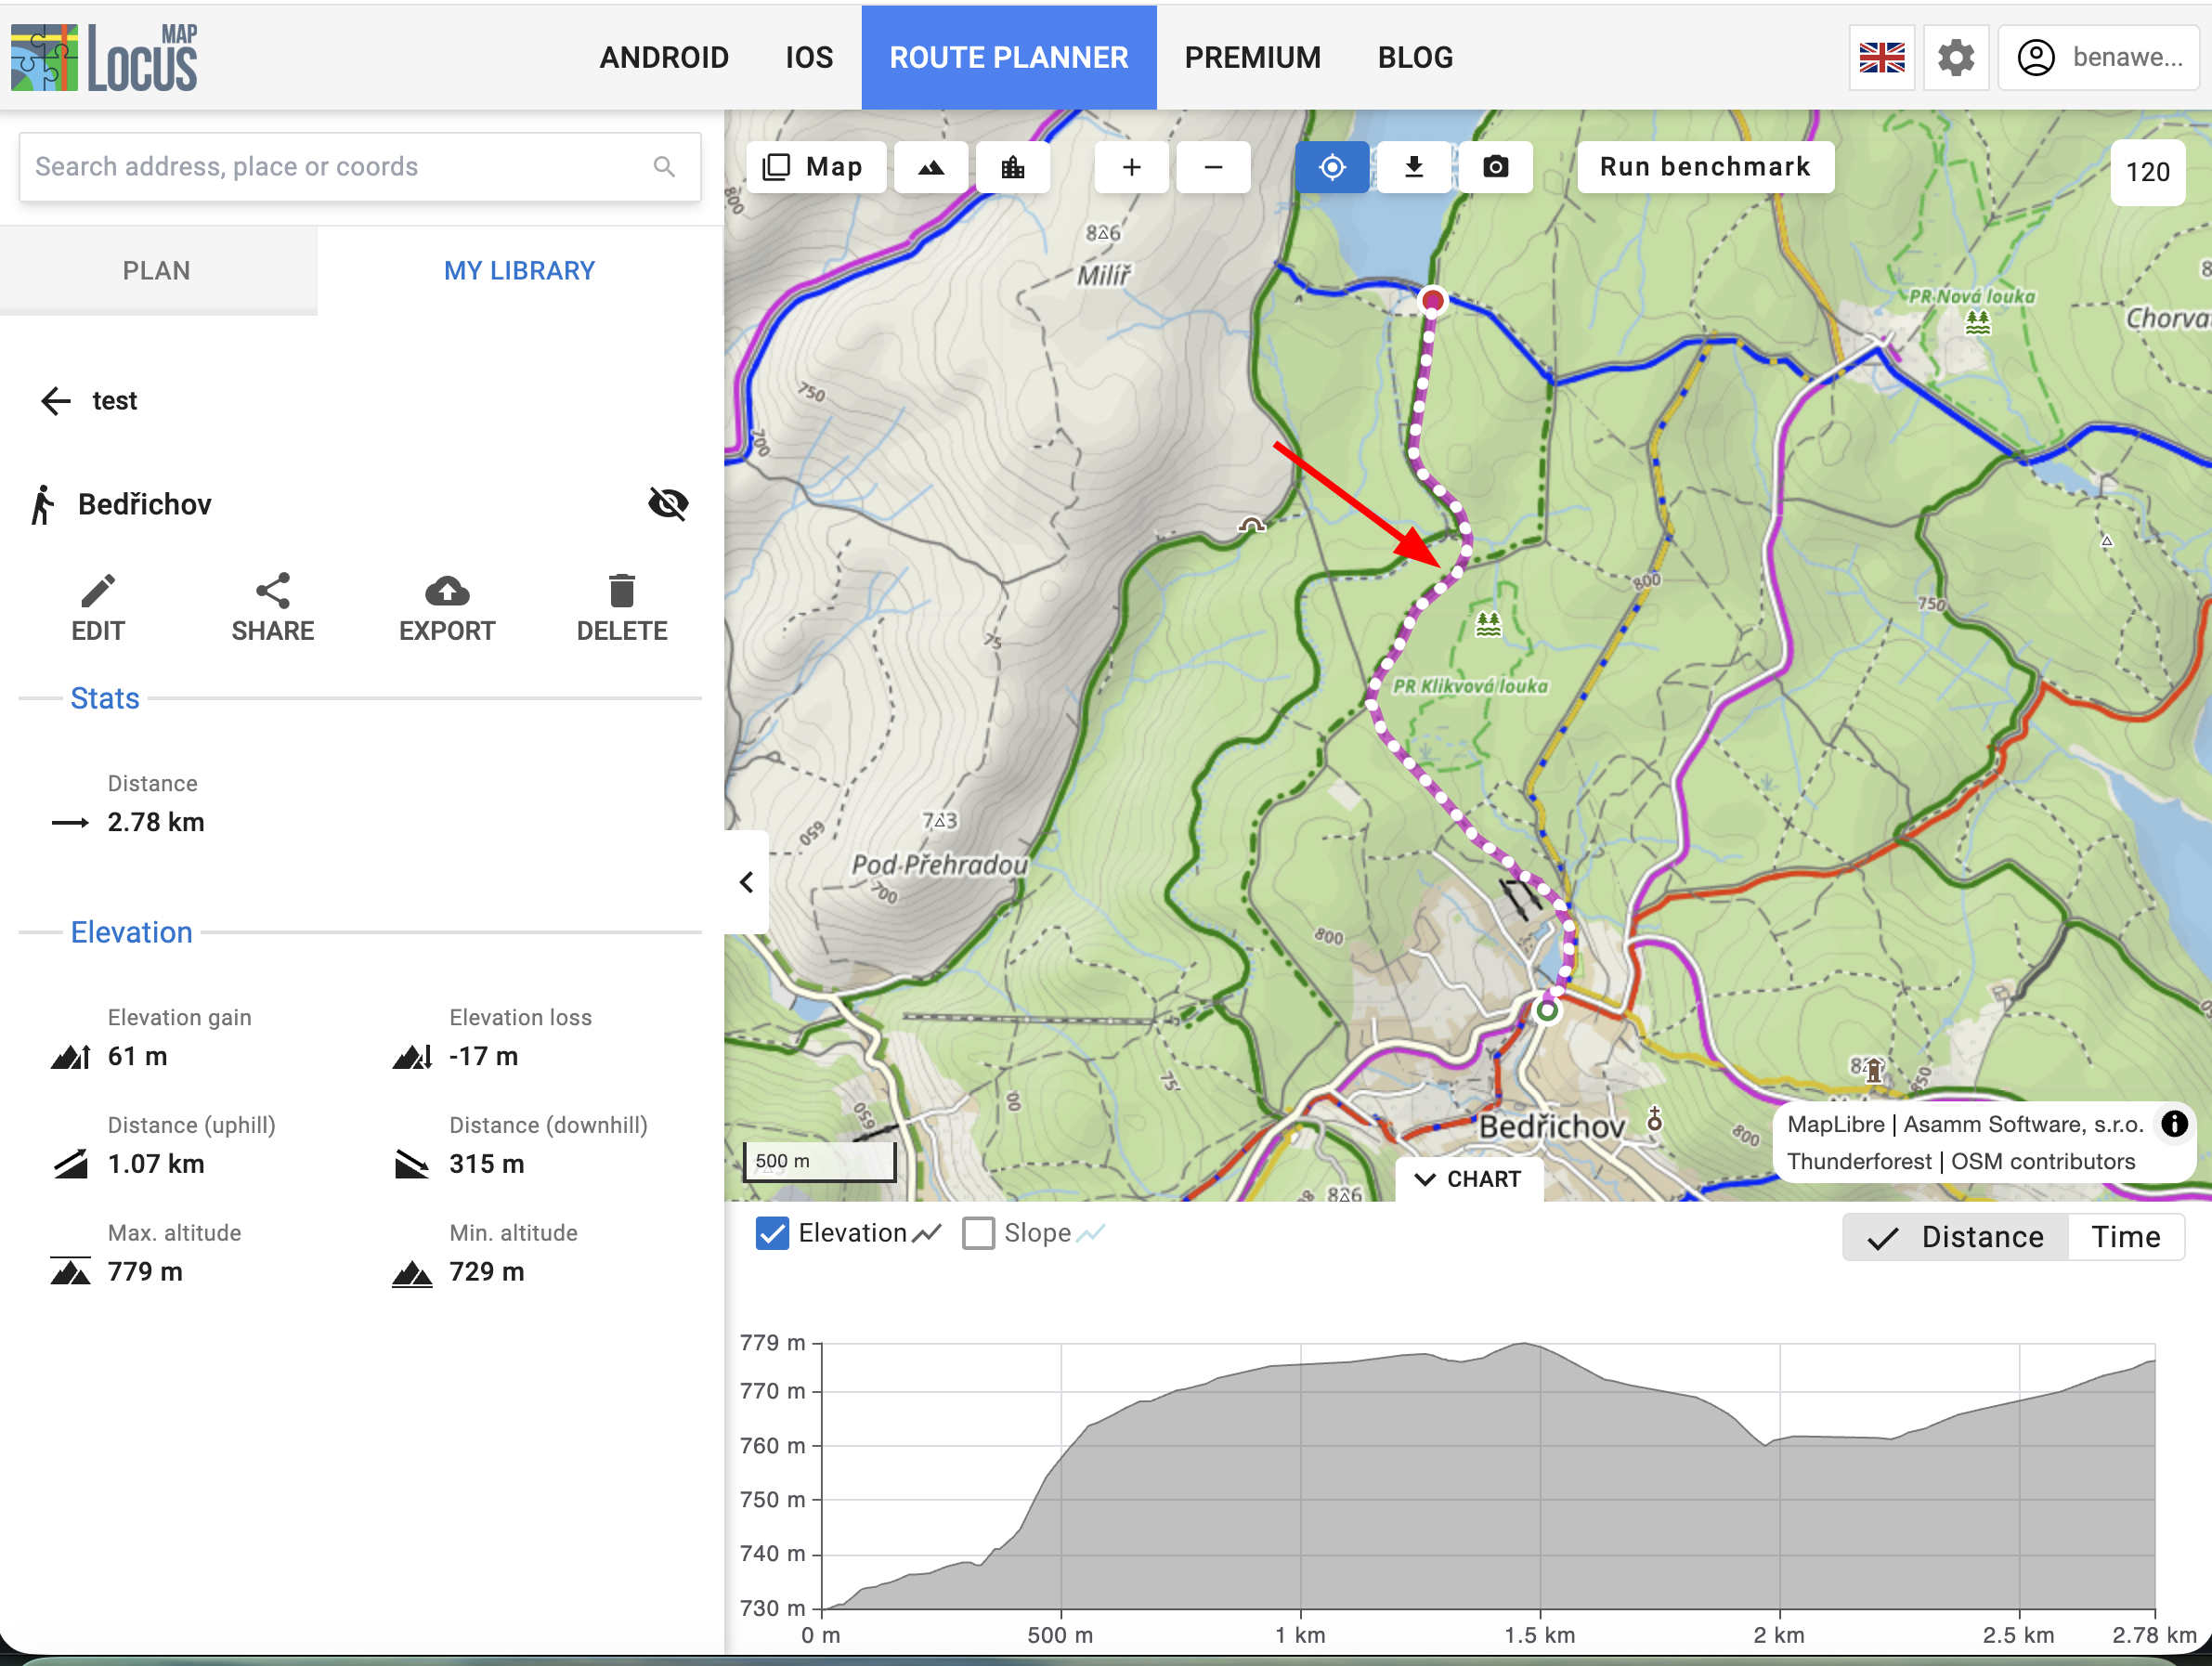This screenshot has height=1666, width=2212.
Task: Go back with the arrow beside test
Action: coord(56,401)
